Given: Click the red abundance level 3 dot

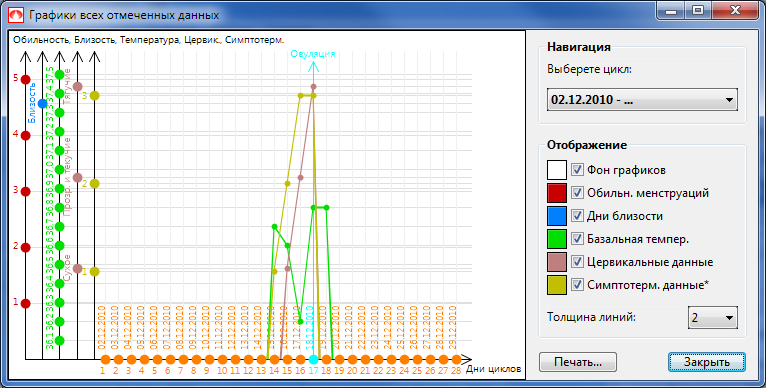Looking at the screenshot, I should coord(26,191).
